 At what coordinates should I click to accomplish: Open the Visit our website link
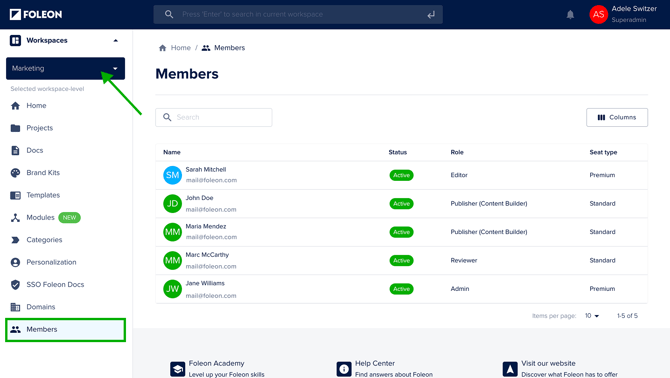(x=548, y=363)
